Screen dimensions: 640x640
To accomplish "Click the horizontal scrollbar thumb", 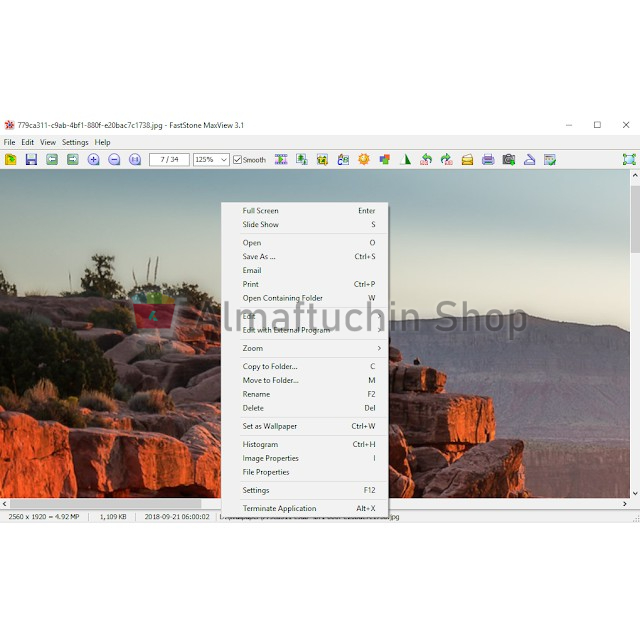I will coord(106,504).
